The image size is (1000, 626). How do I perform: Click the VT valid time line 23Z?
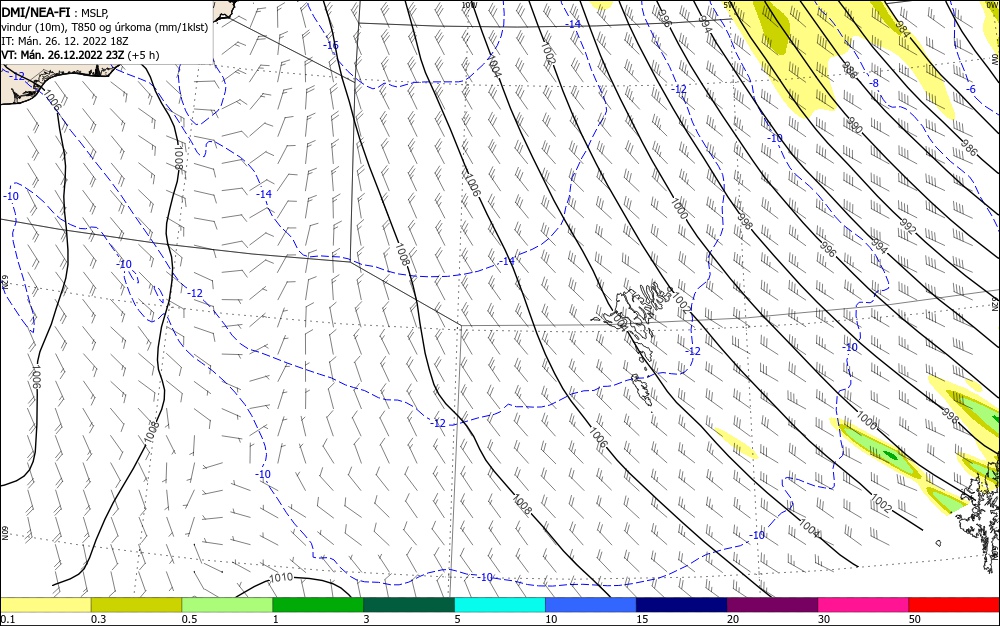80,55
